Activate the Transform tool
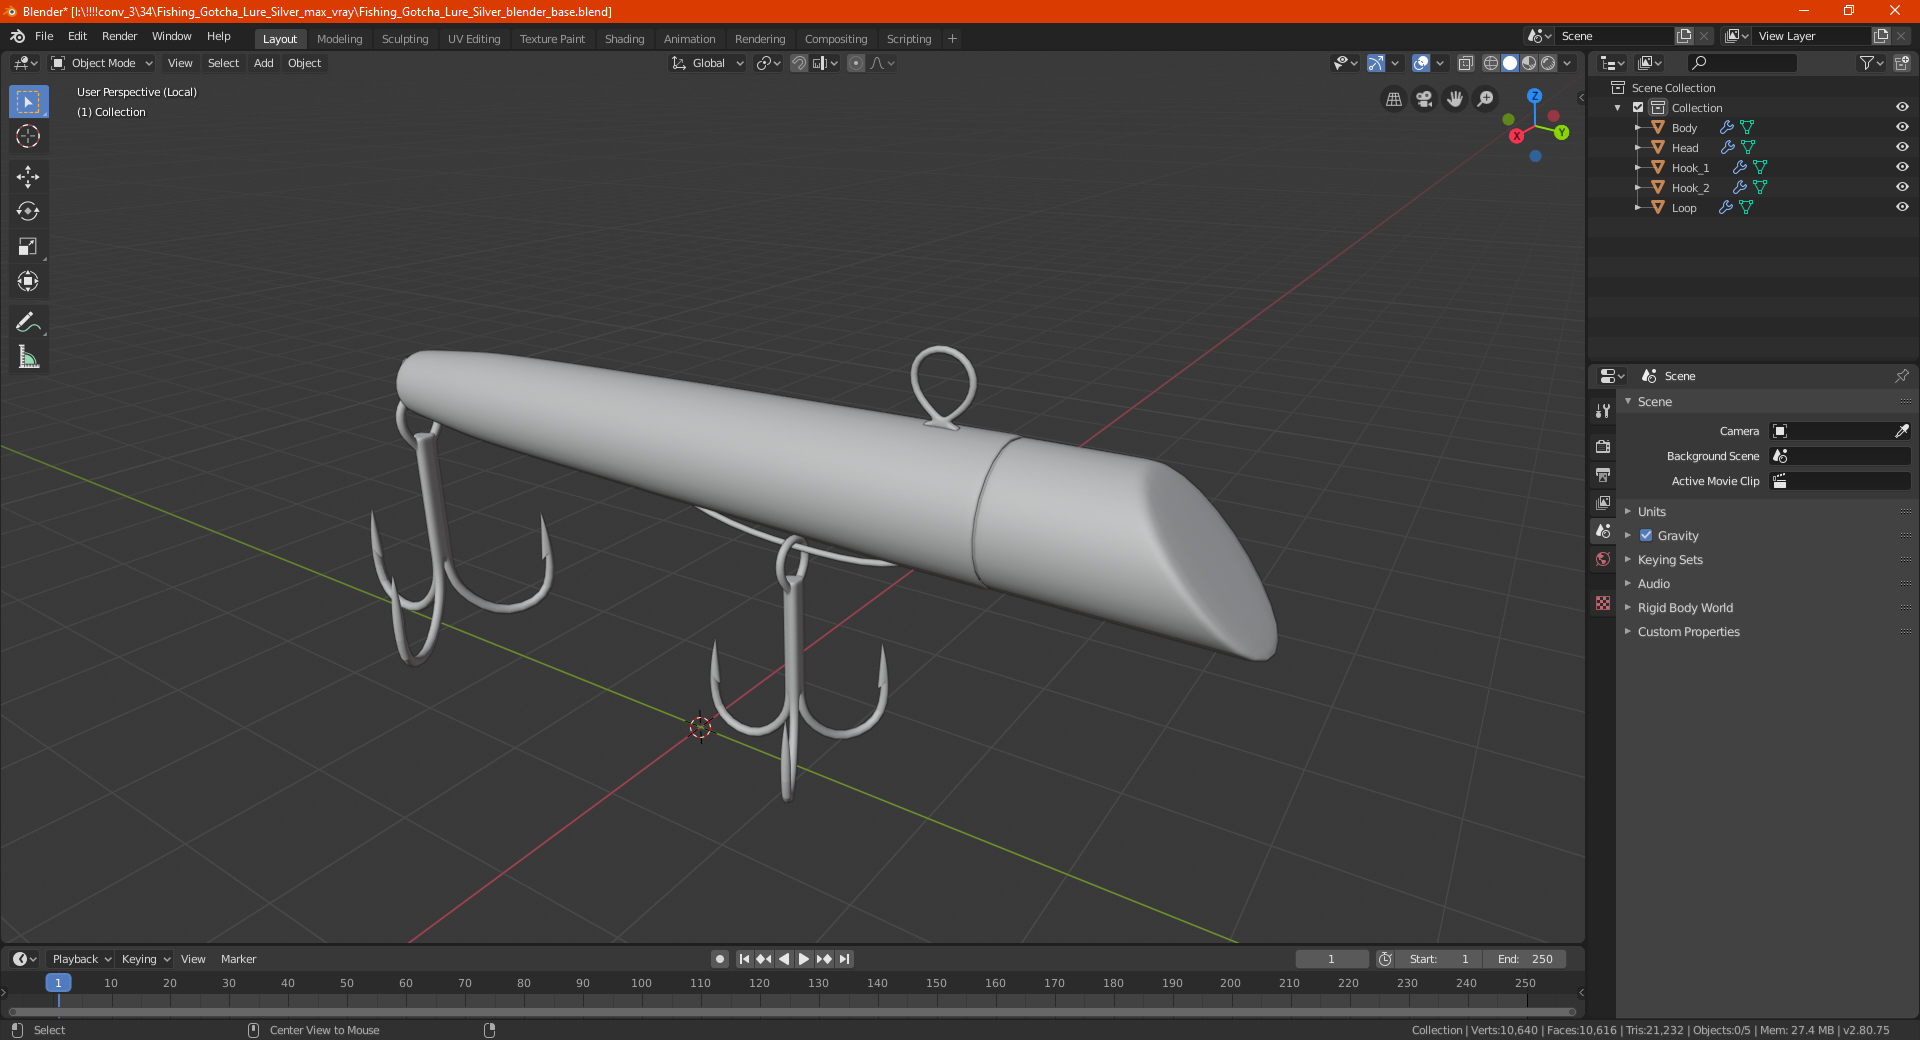This screenshot has width=1920, height=1040. (28, 281)
